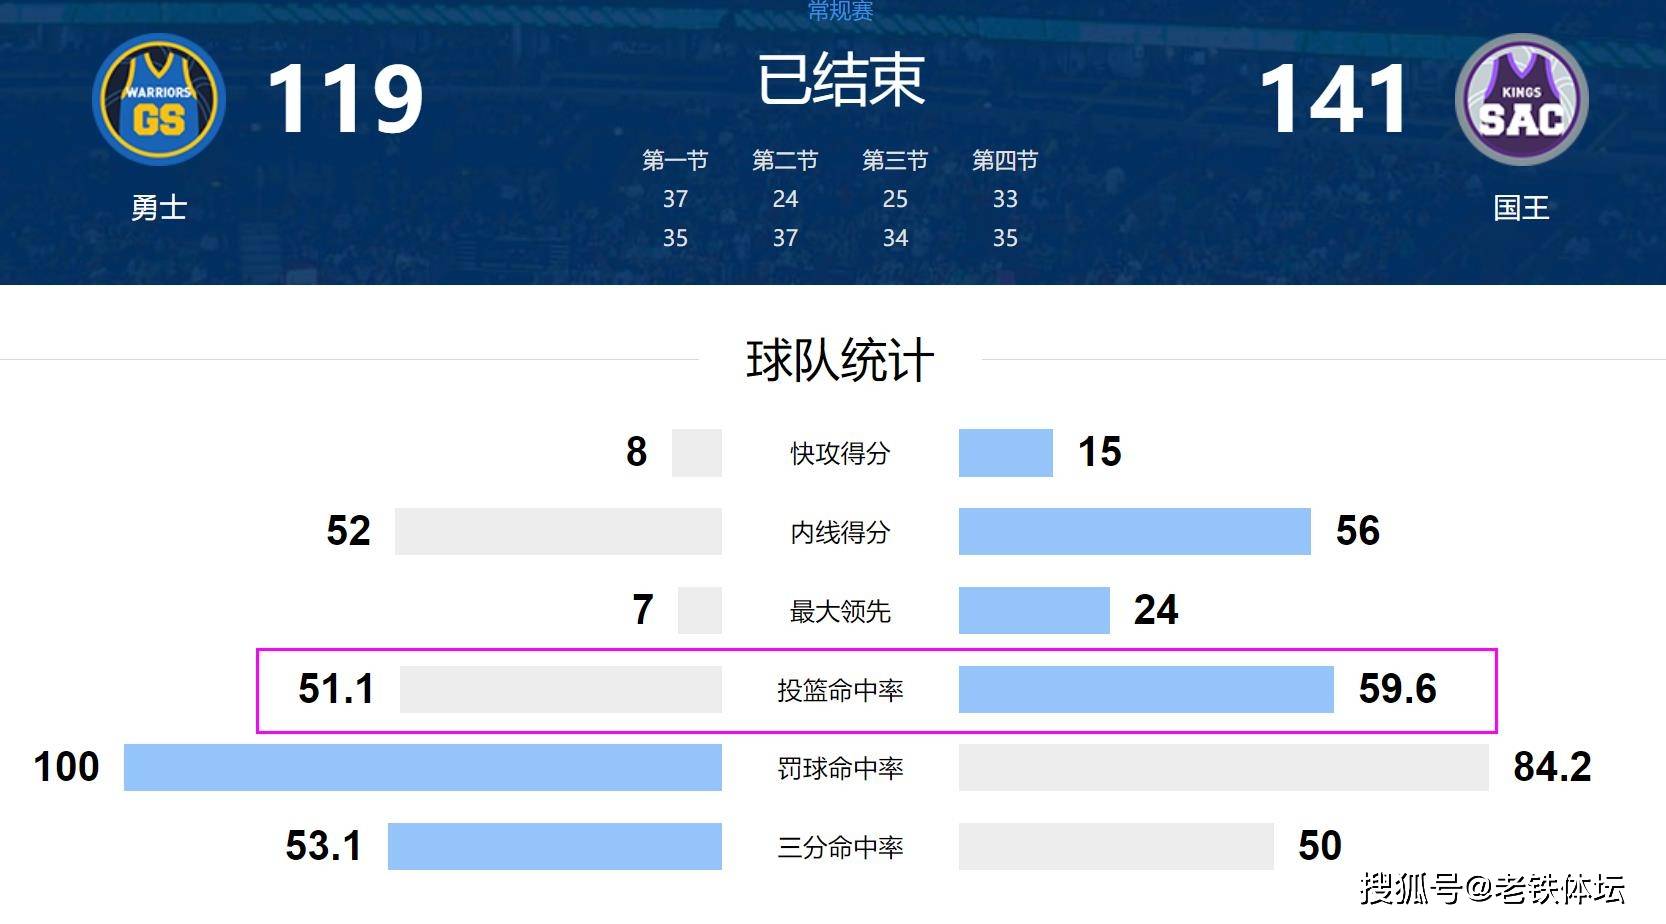Click the Kings 59.6 field goal bar
This screenshot has width=1666, height=924.
[x=1146, y=689]
